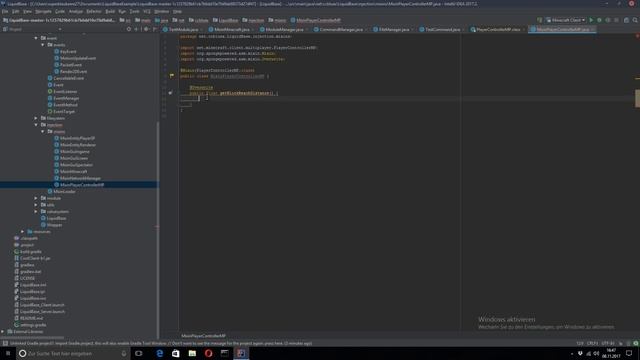640x360 pixels.
Task: Expand the valuesystem folder
Action: pyautogui.click(x=36, y=211)
